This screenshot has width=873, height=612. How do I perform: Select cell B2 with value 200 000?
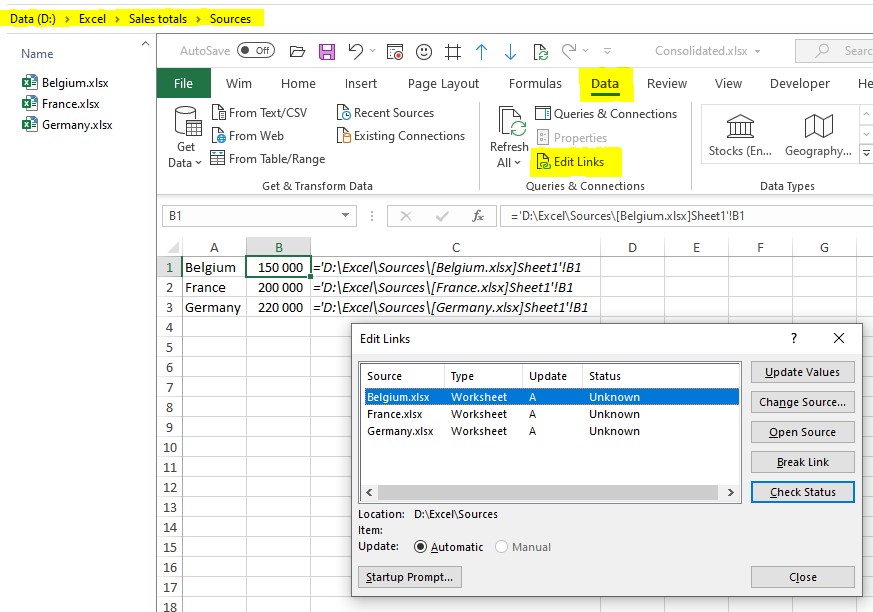coord(278,287)
